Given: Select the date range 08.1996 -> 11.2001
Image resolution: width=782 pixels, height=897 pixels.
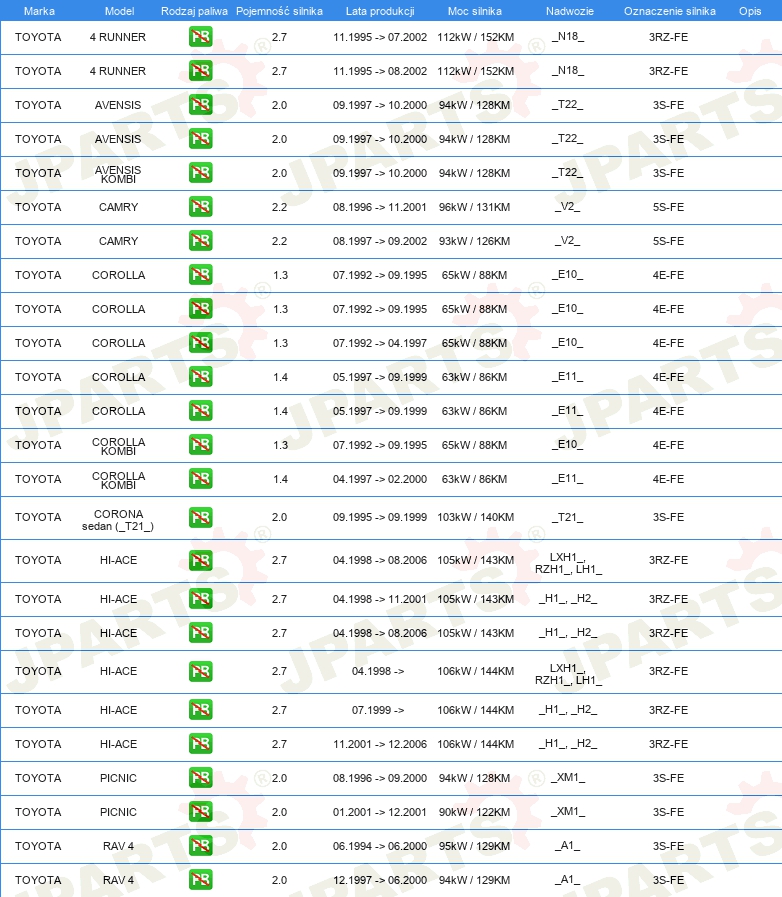Looking at the screenshot, I should coord(380,207).
